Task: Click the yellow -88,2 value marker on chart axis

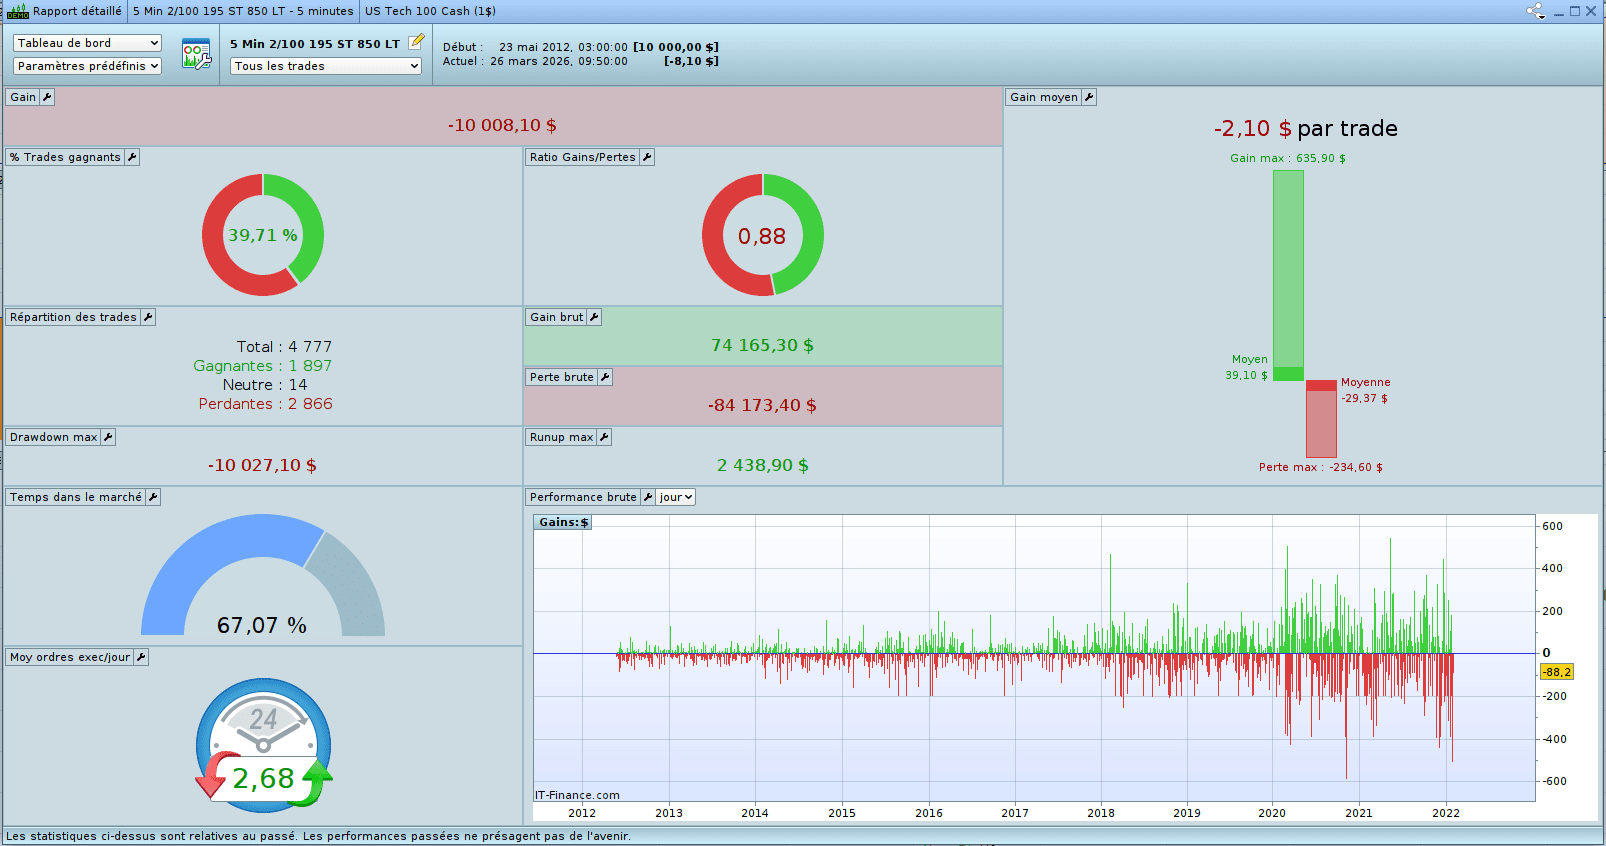Action: tap(1556, 672)
